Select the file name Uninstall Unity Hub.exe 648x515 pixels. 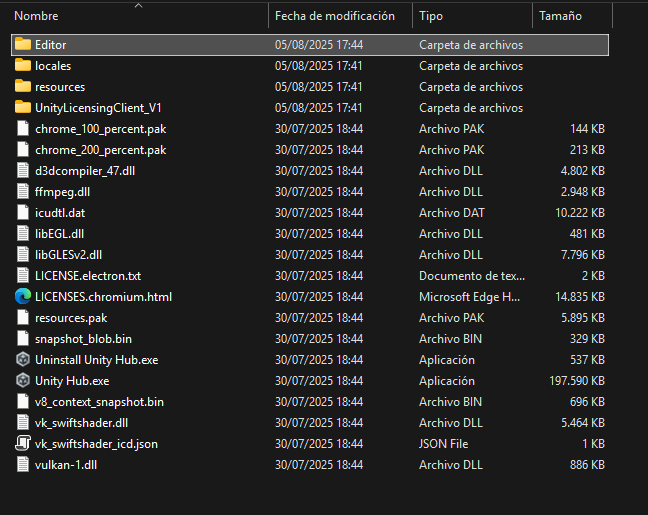pos(97,360)
